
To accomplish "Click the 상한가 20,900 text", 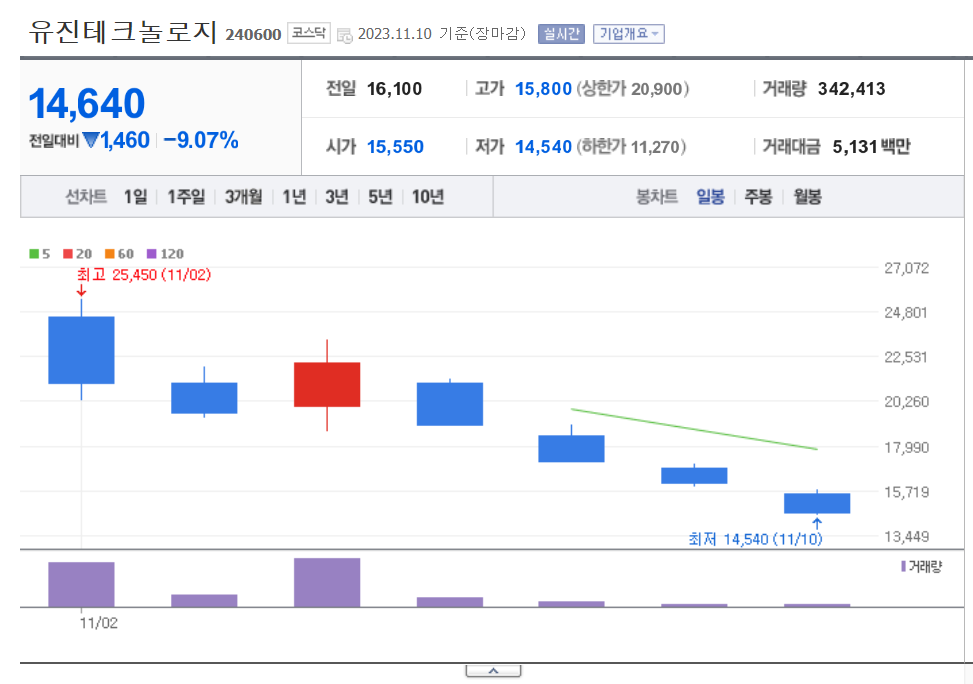I will (x=633, y=89).
